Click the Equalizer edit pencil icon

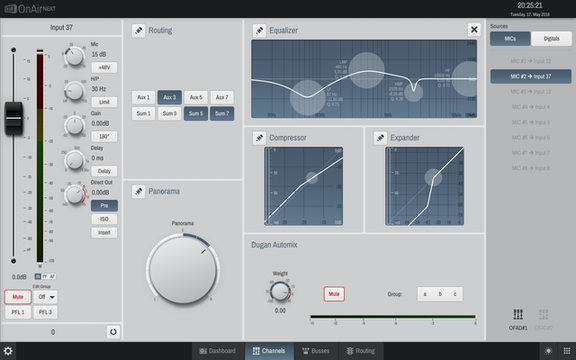(x=259, y=30)
